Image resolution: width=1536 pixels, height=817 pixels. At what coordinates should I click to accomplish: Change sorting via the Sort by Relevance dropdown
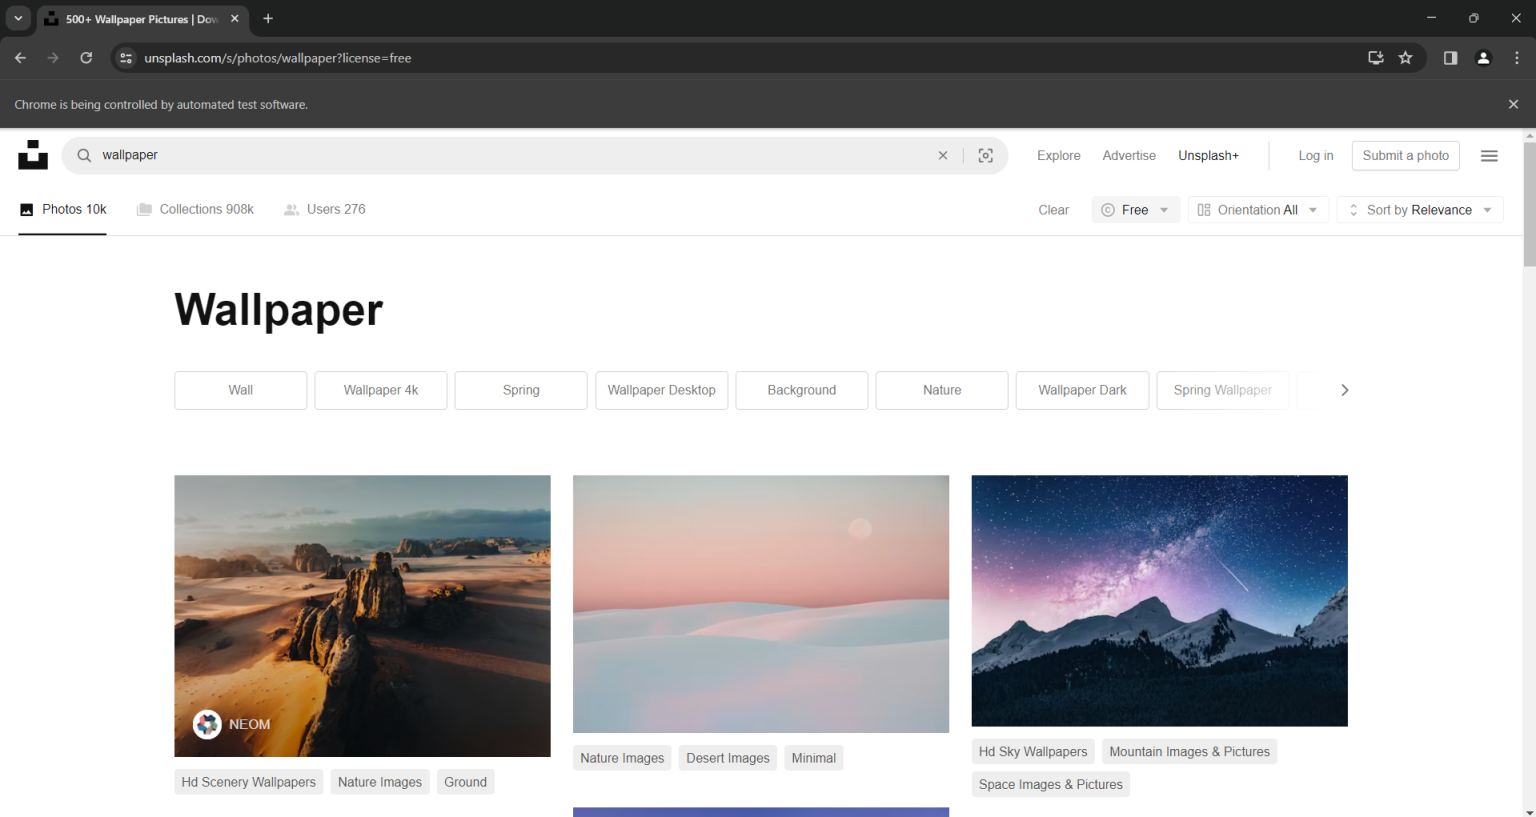pos(1419,209)
